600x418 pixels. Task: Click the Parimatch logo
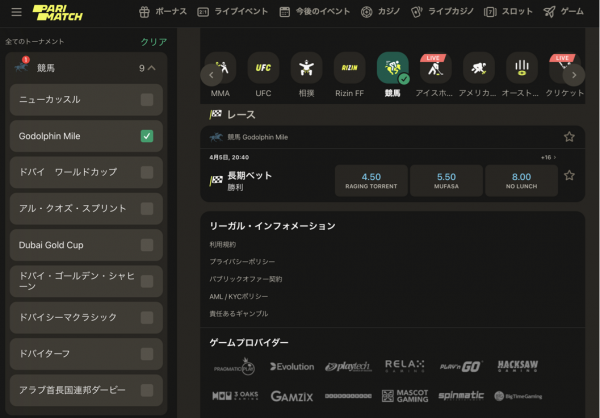coord(57,12)
